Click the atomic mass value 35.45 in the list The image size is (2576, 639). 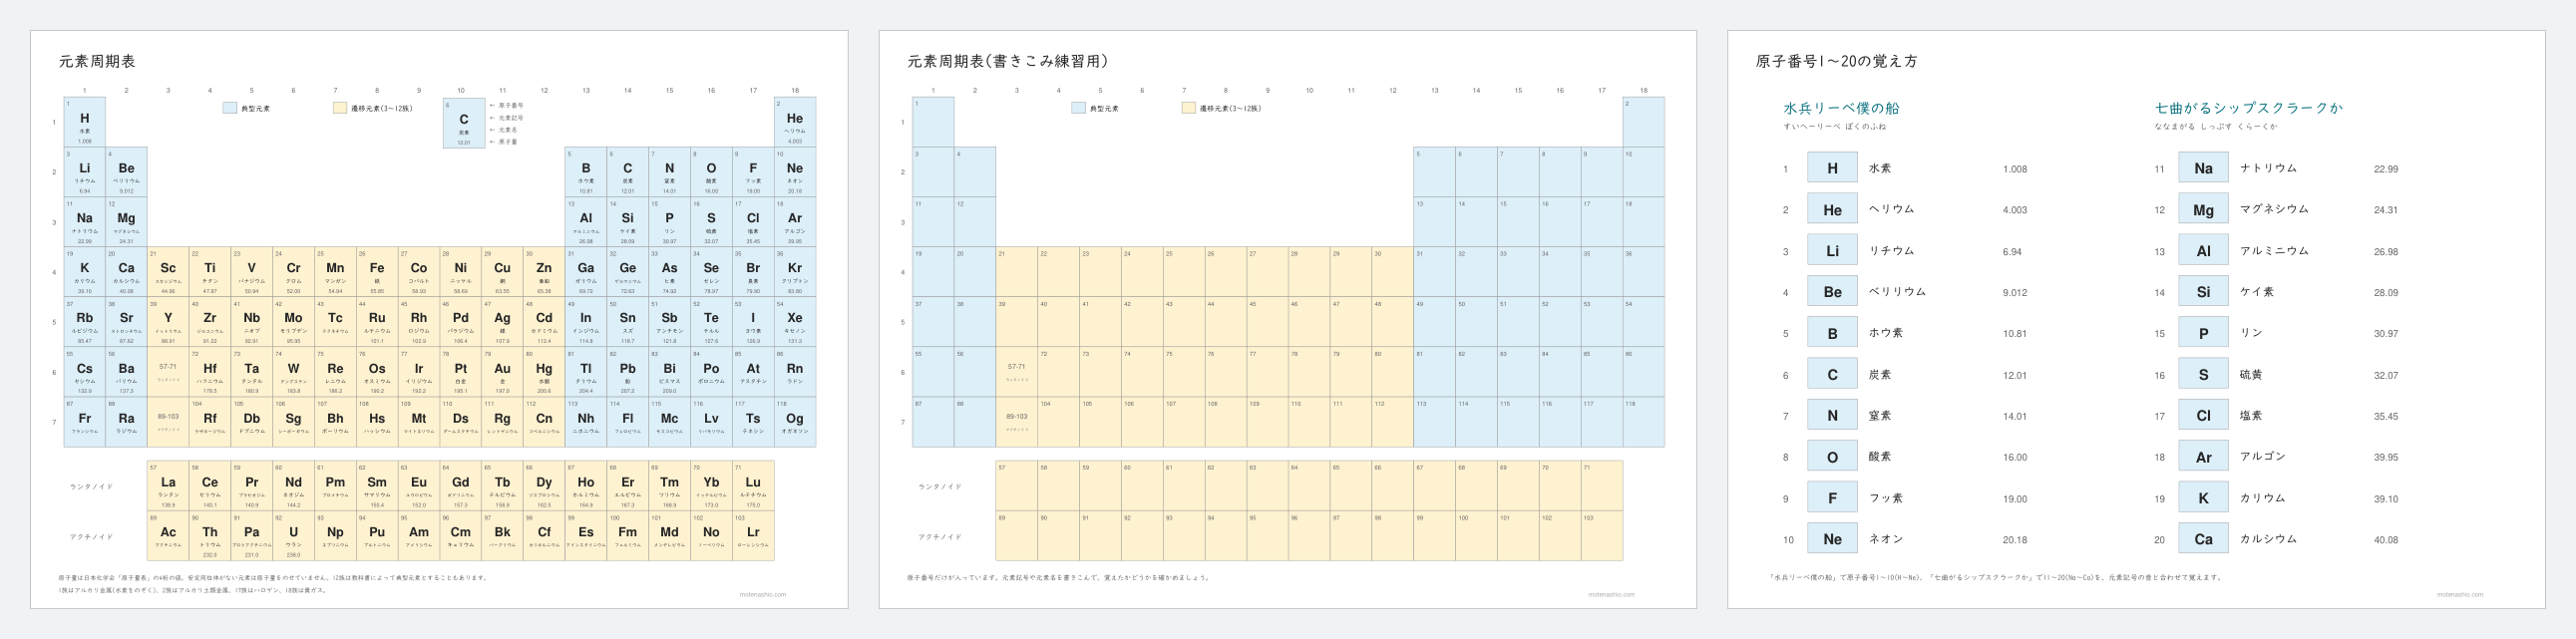(2385, 416)
